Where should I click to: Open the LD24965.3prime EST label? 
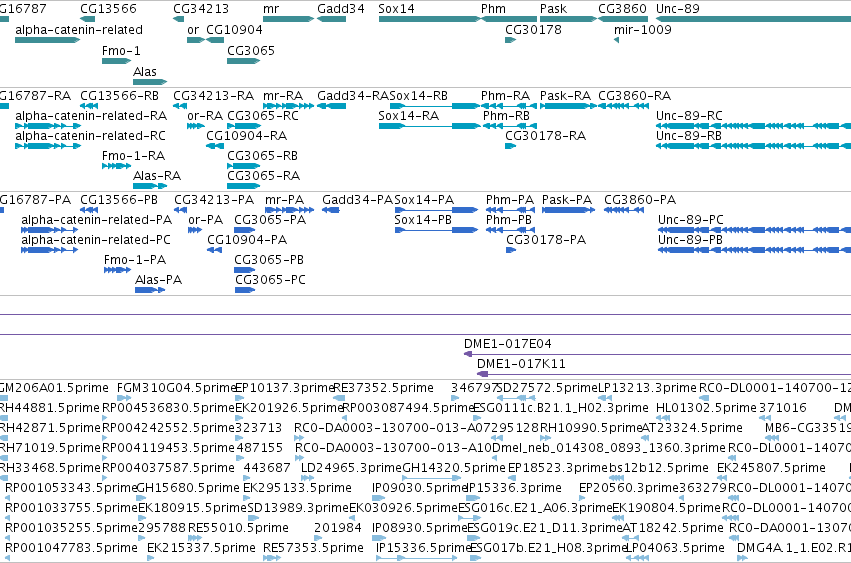click(x=351, y=468)
